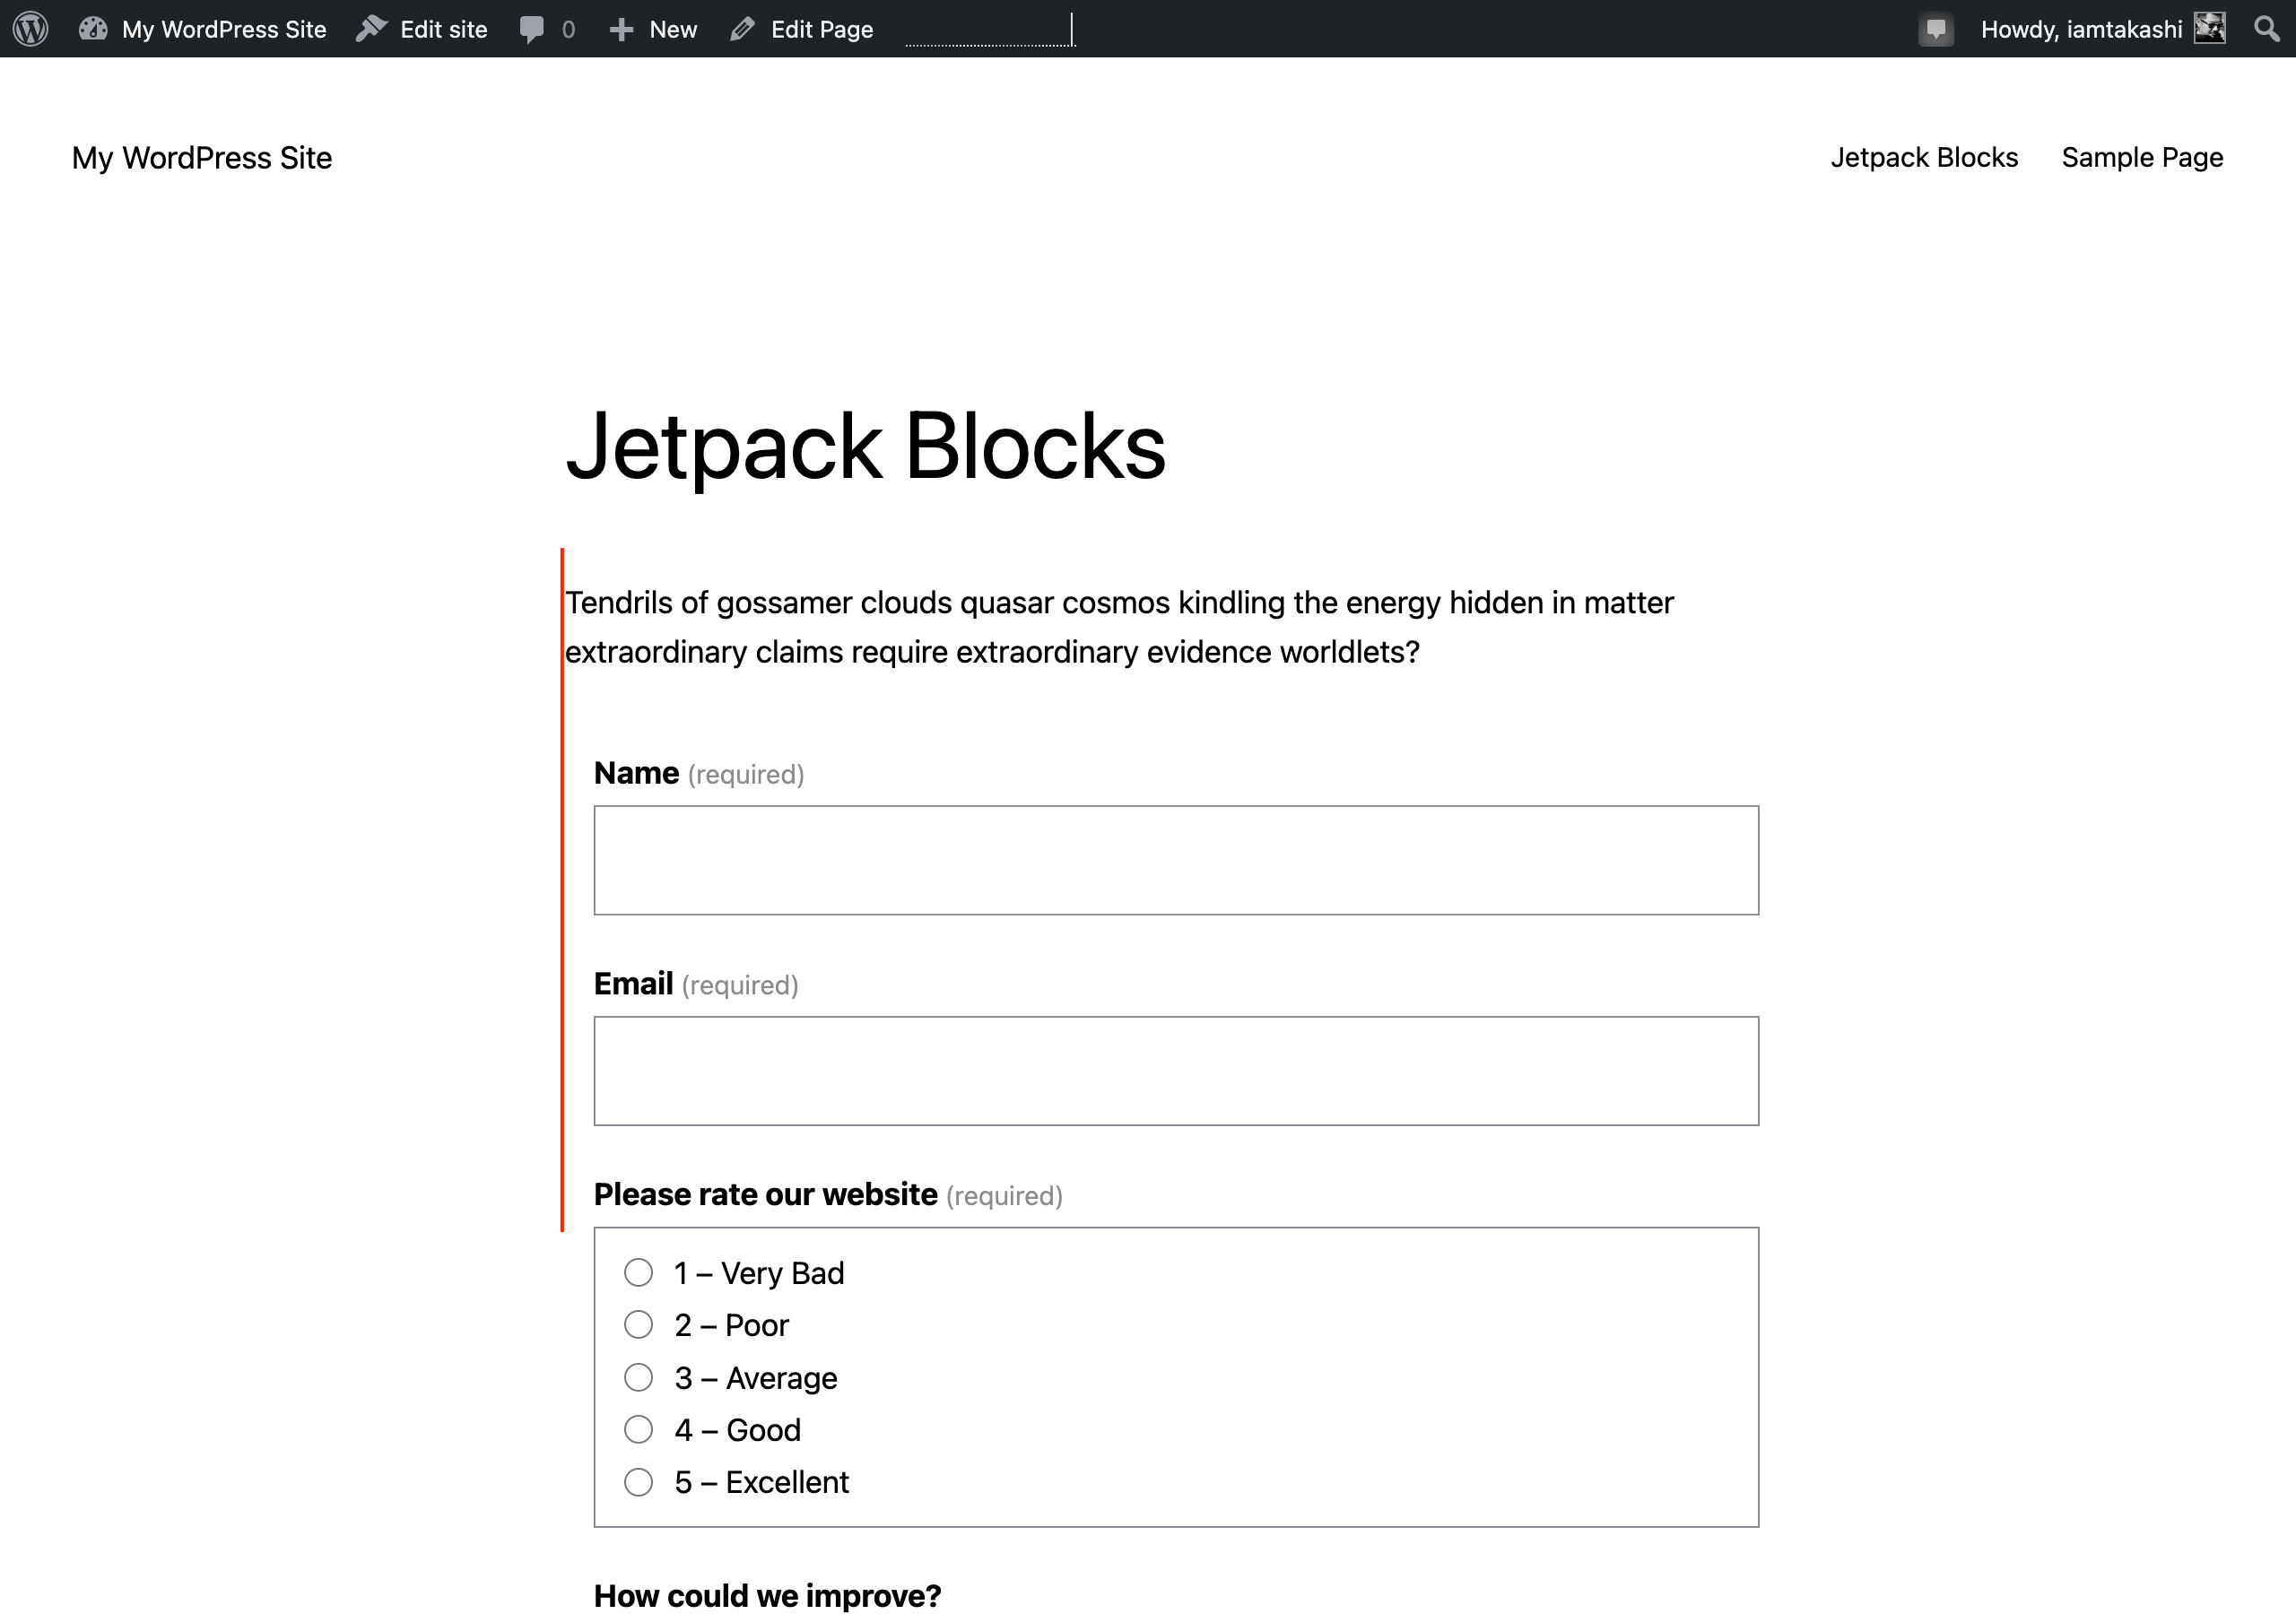Click the WordPress logo in the admin bar

(x=30, y=29)
